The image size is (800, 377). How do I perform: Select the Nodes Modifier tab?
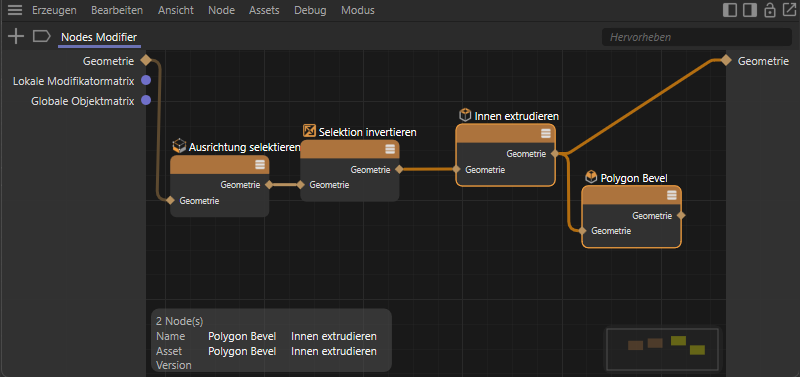click(x=99, y=37)
